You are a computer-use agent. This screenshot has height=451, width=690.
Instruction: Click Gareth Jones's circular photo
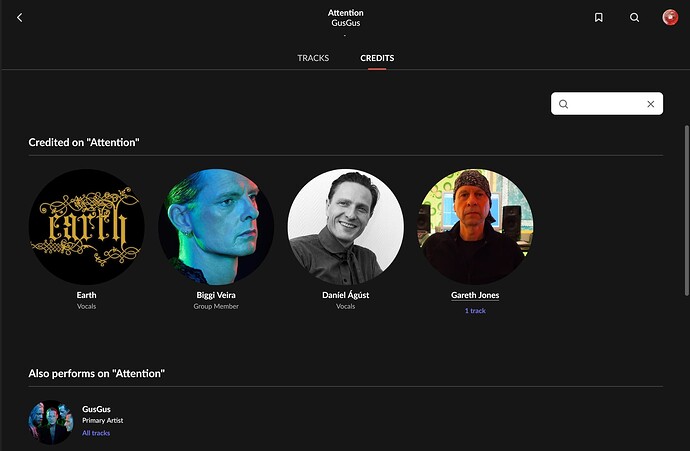pyautogui.click(x=475, y=226)
